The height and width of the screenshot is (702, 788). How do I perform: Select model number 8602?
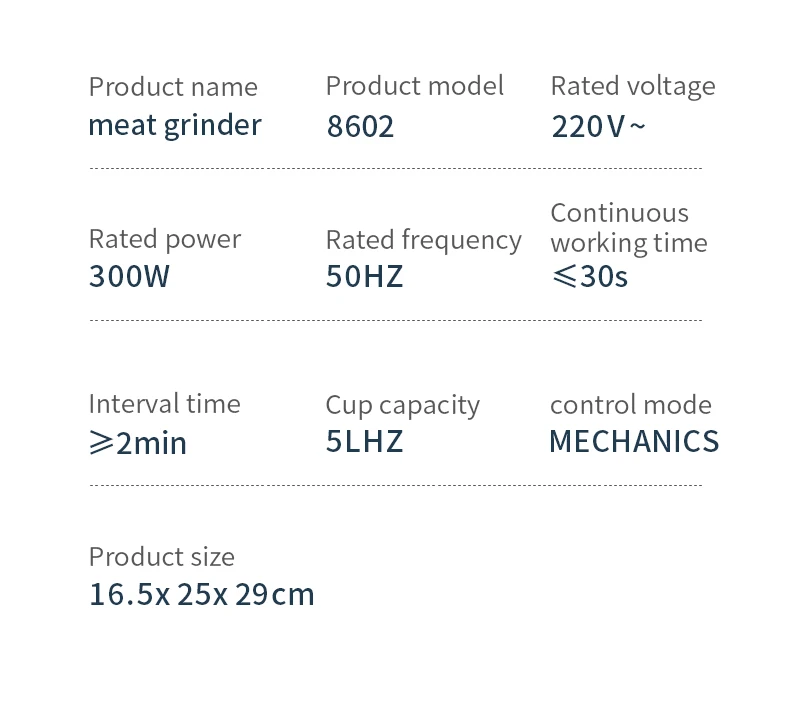(x=360, y=127)
